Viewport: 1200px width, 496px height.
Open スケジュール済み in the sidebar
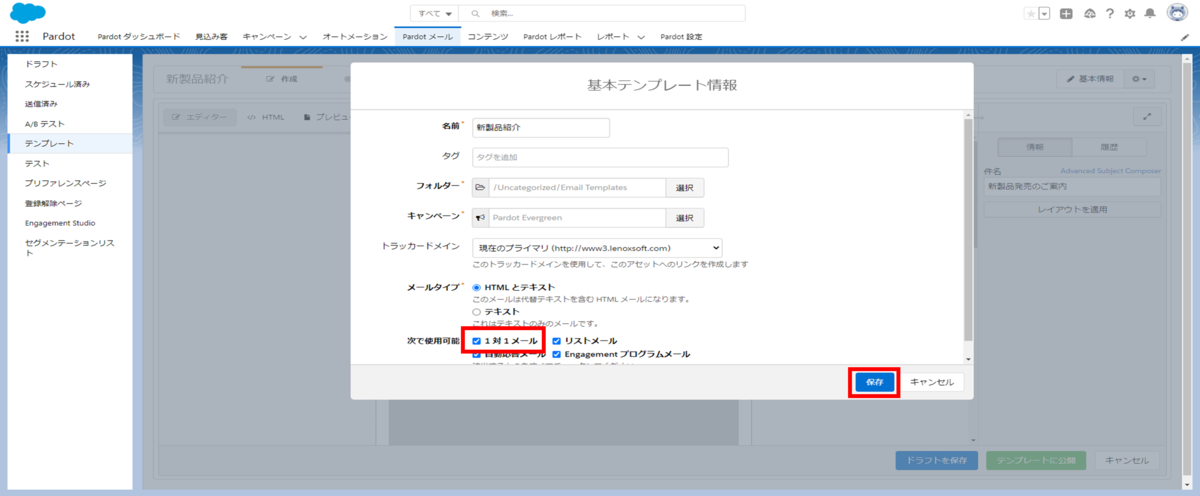(57, 84)
